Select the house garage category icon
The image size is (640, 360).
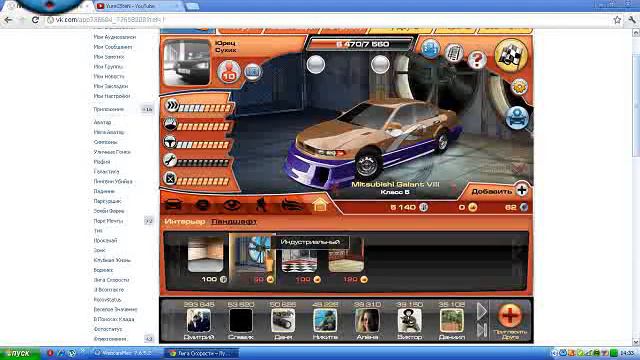coord(320,204)
